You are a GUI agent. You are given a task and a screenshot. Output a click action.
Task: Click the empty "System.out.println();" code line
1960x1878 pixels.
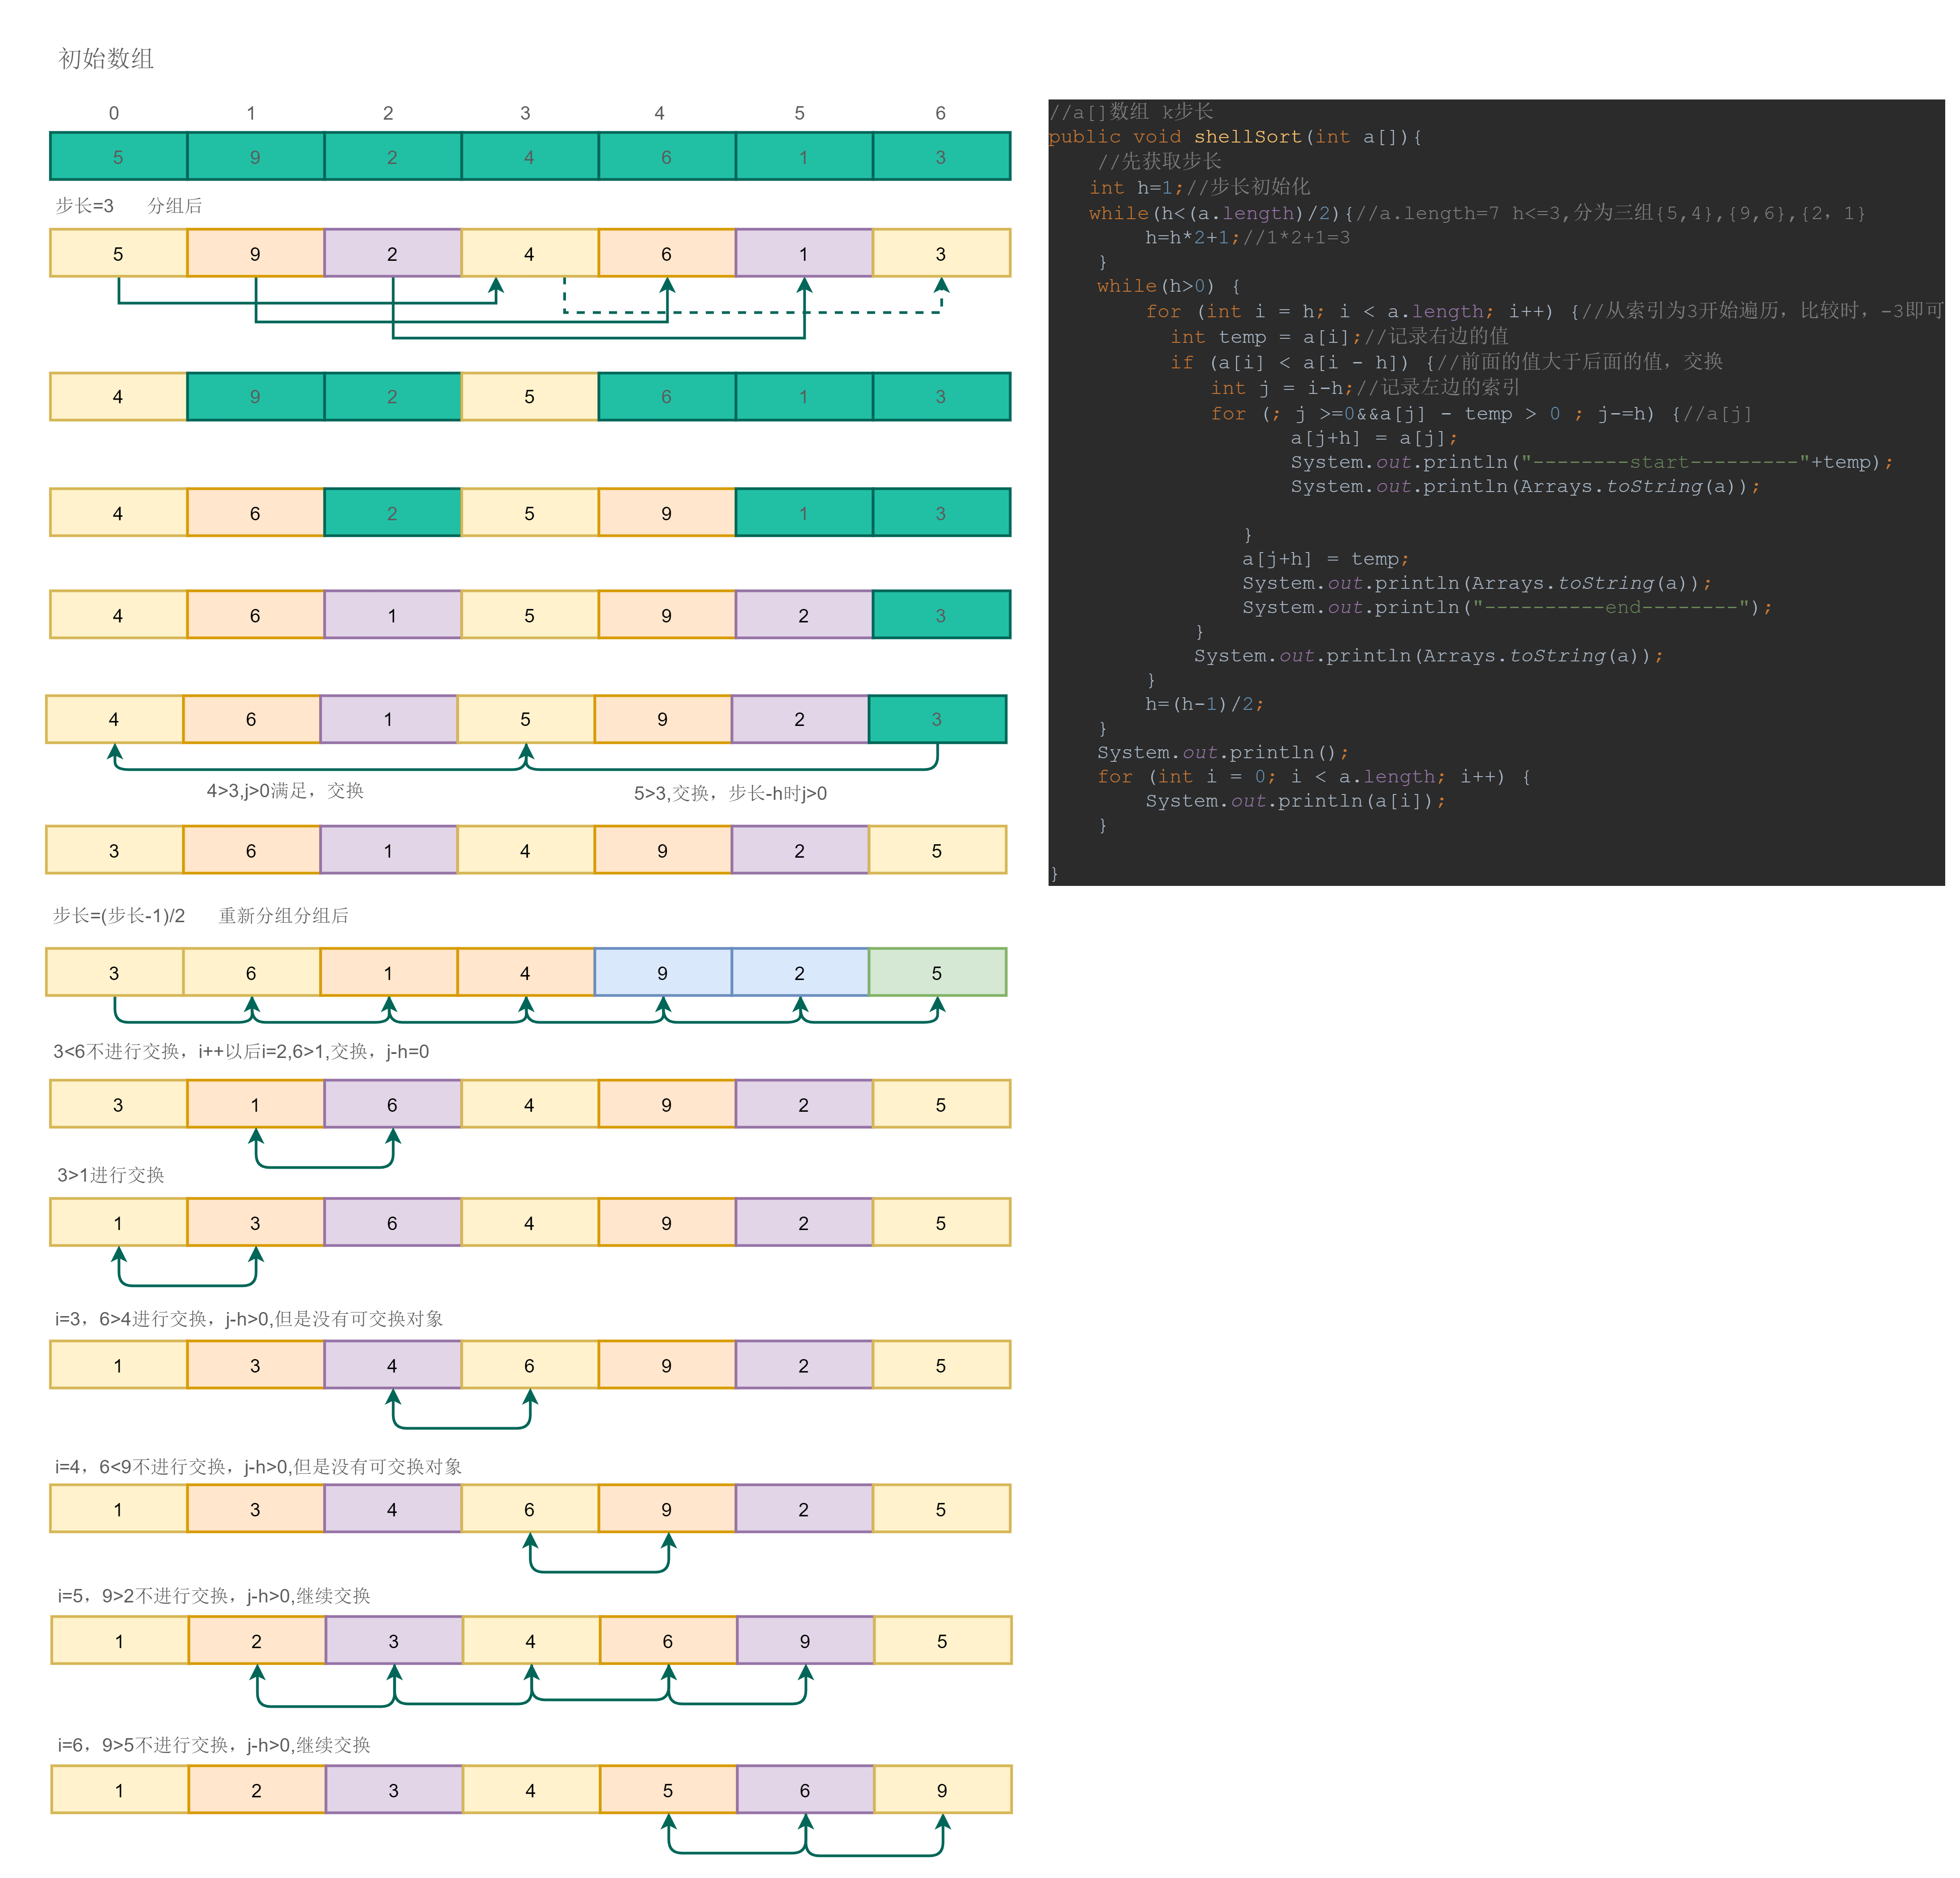(x=1223, y=753)
